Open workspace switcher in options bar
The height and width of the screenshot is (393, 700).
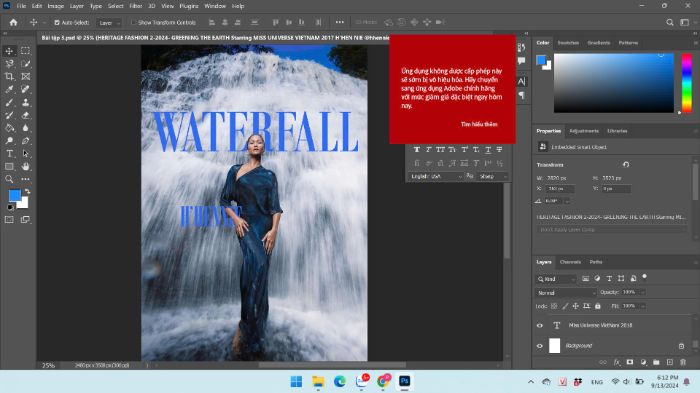click(x=685, y=22)
